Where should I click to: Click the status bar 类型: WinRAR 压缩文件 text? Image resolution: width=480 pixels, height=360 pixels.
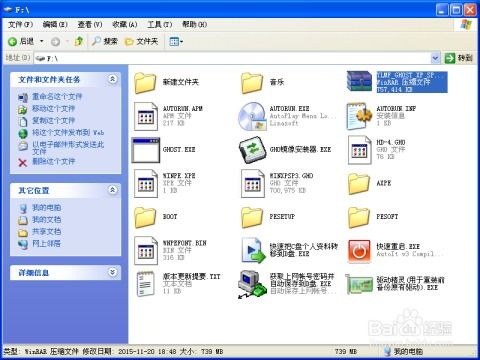(41, 351)
